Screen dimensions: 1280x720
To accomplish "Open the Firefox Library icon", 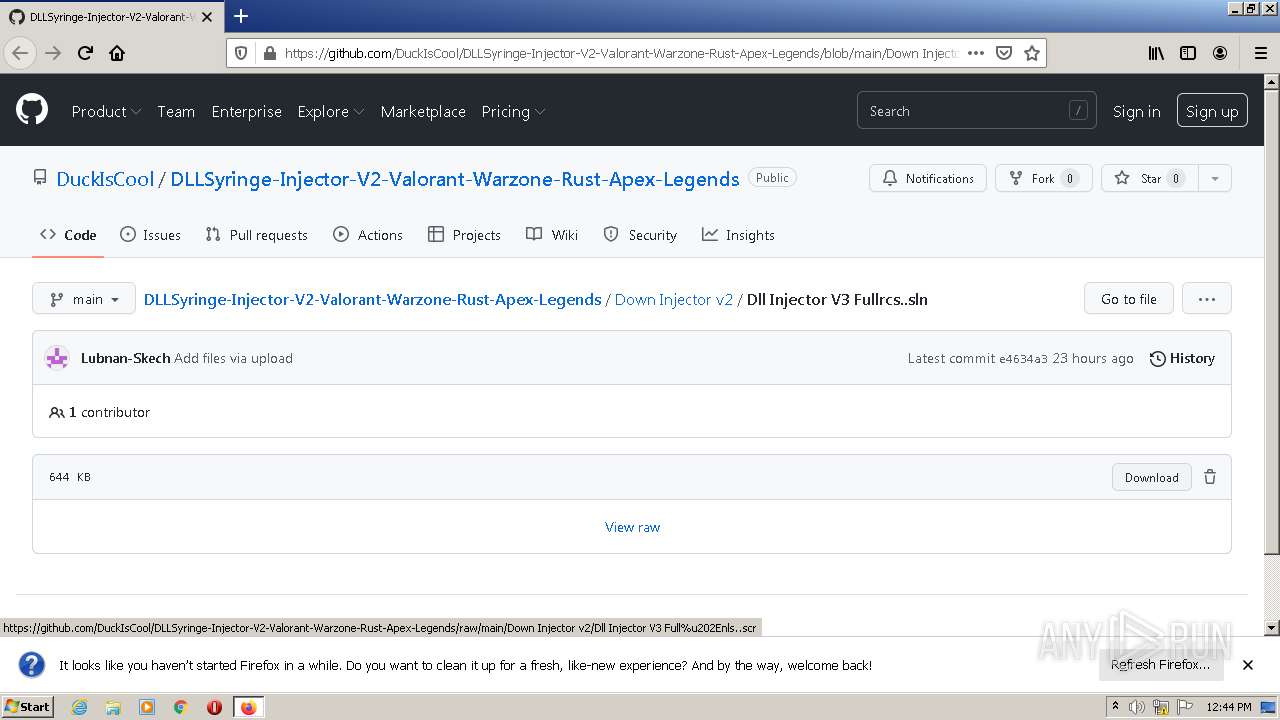I will (1156, 53).
